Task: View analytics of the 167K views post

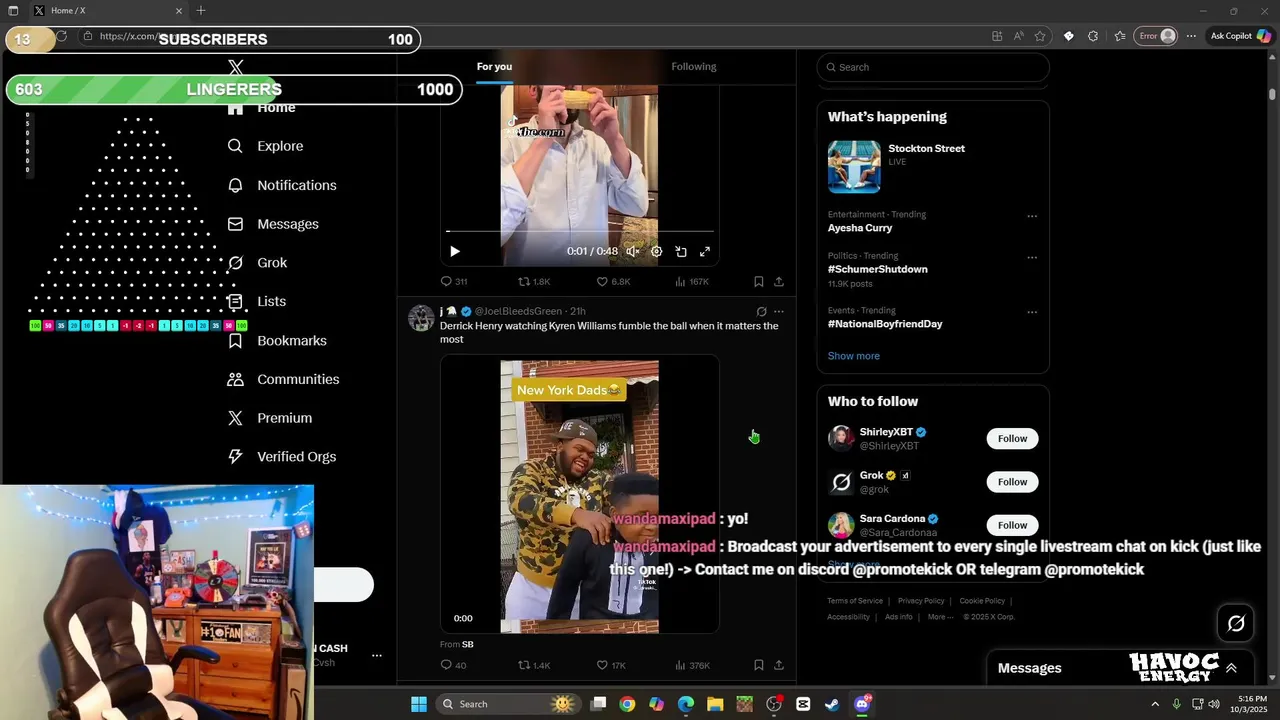Action: 692,282
